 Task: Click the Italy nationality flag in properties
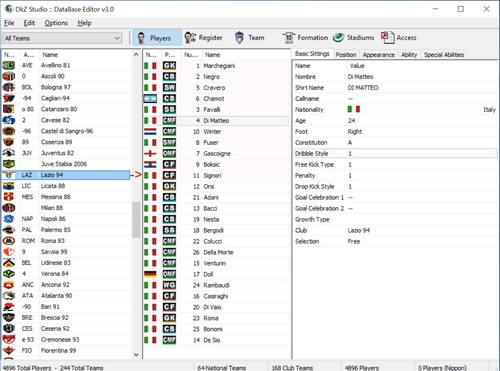354,109
